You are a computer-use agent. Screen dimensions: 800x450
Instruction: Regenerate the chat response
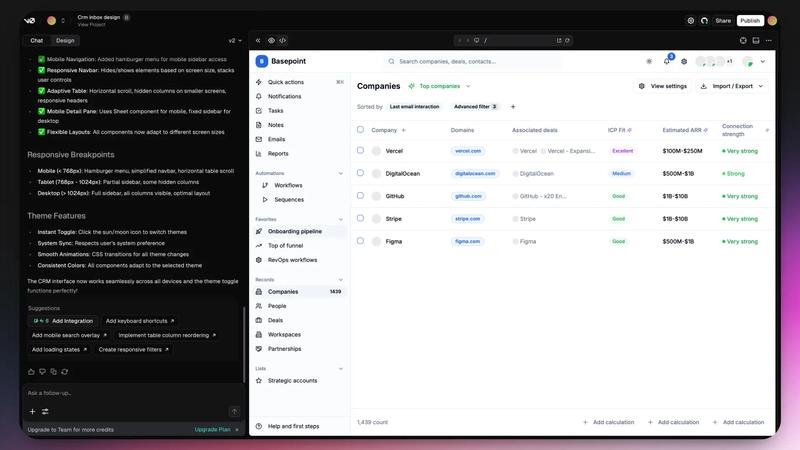65,371
